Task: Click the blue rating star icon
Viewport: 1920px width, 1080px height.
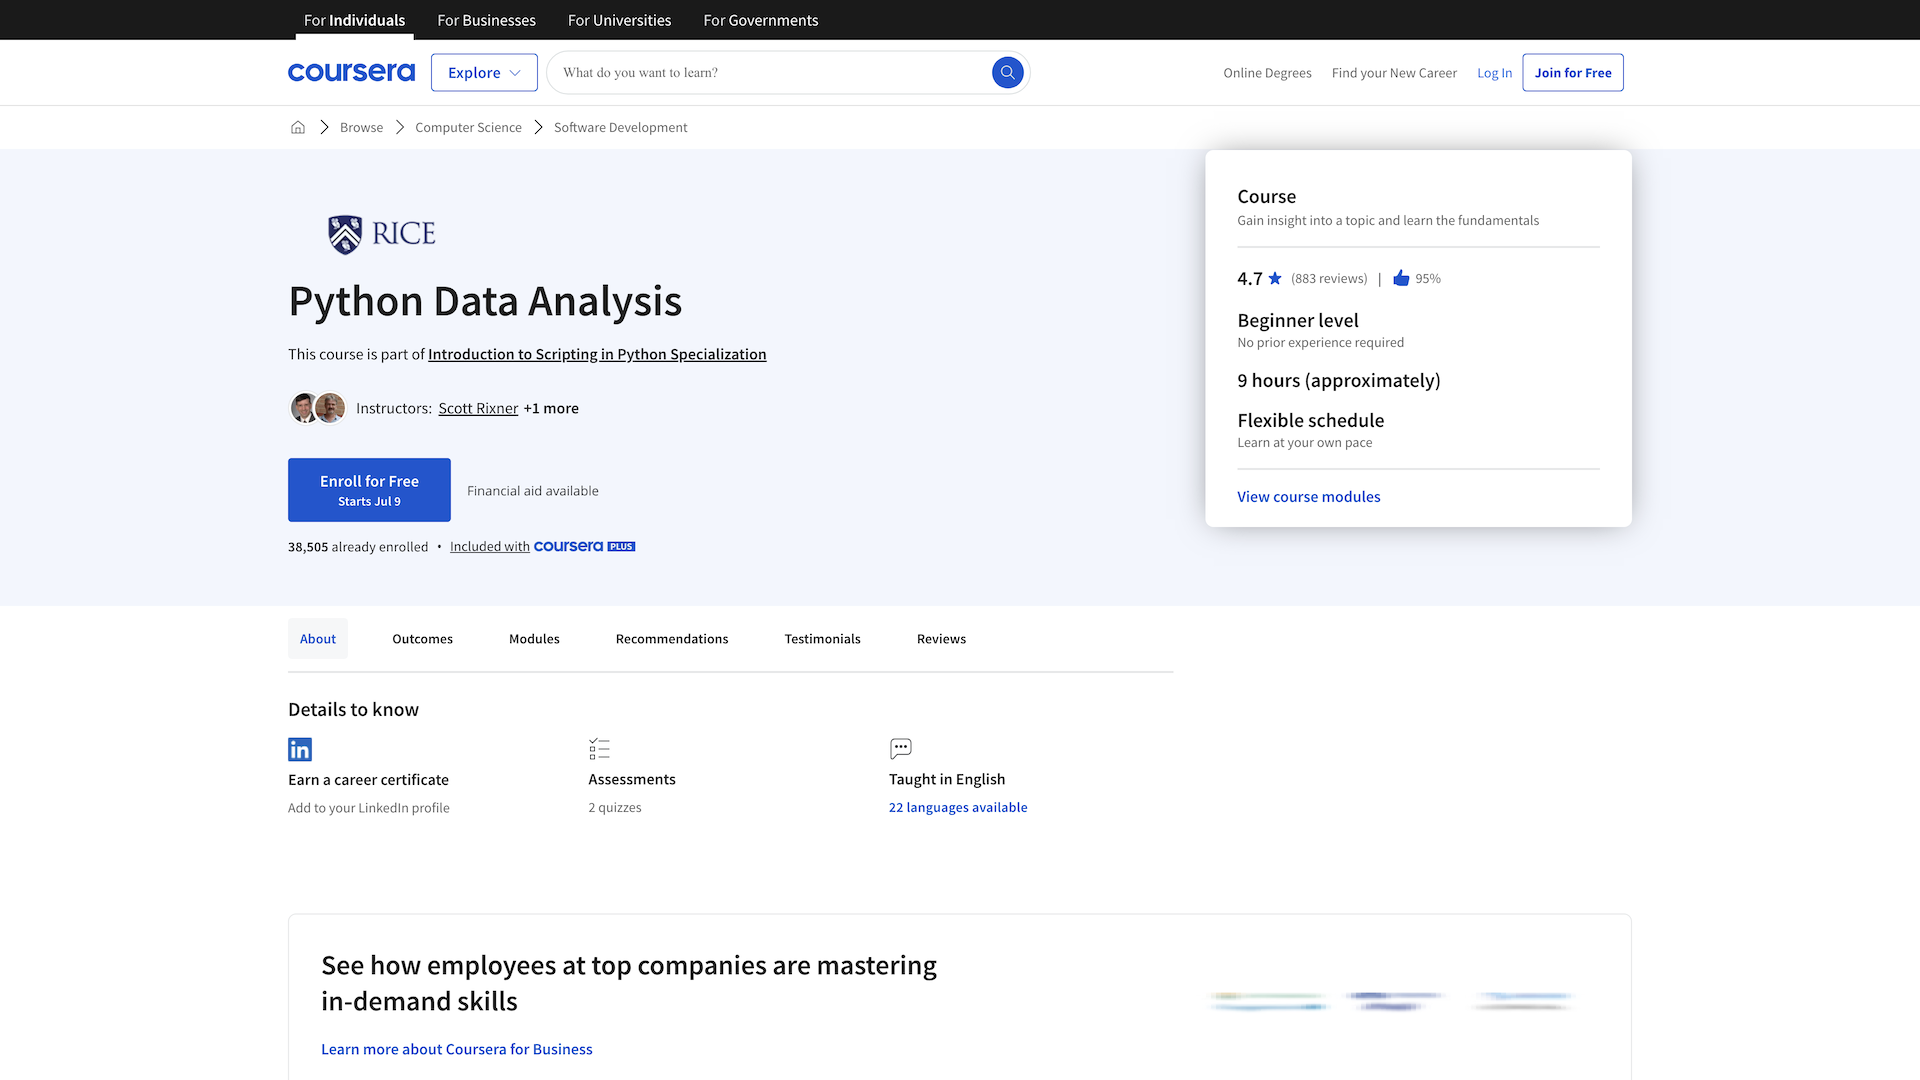Action: [1275, 278]
